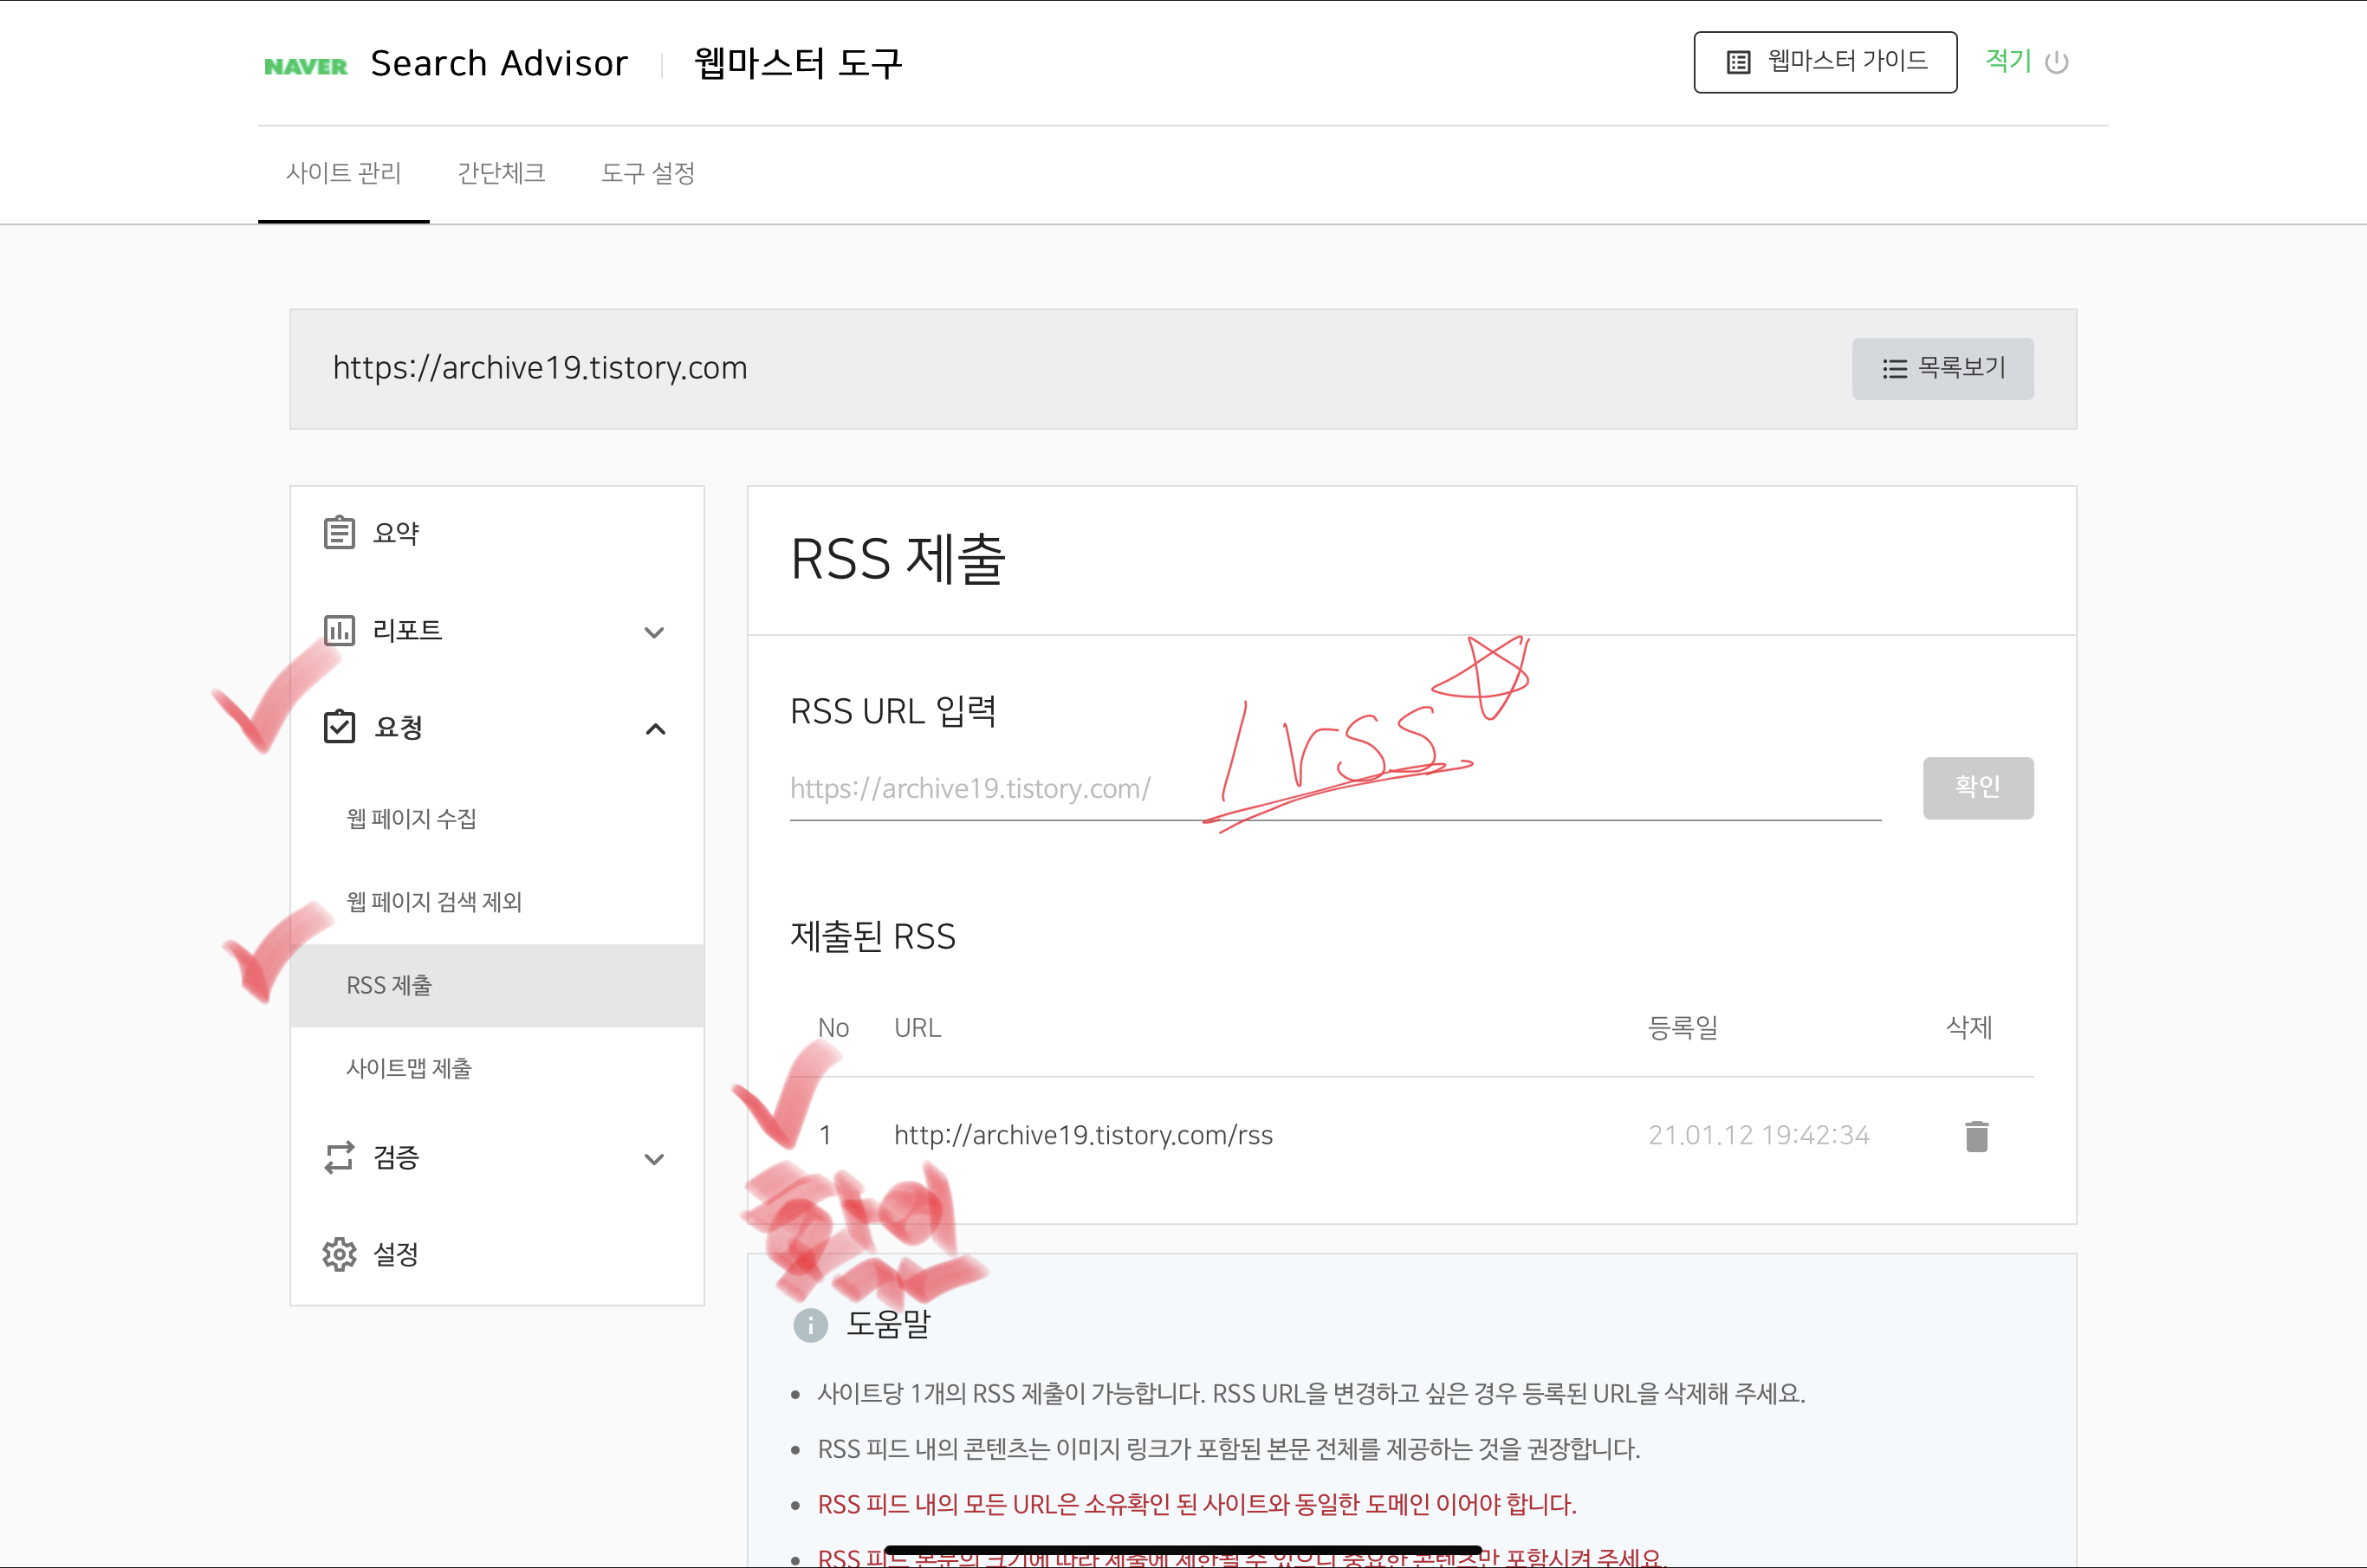The image size is (2367, 1568).
Task: Click the NAVER logo
Action: click(305, 66)
